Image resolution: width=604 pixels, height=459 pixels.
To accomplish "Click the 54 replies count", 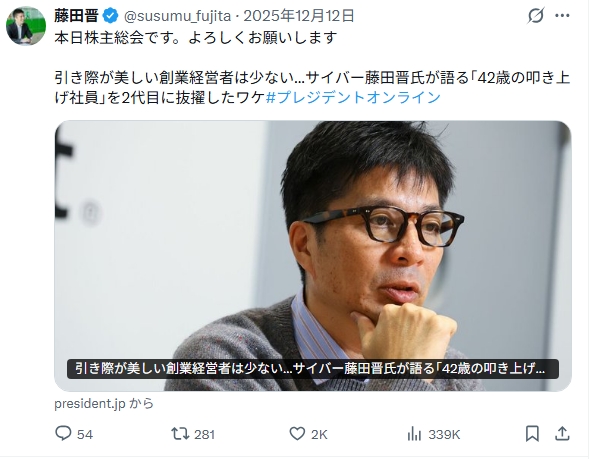I will coord(85,435).
